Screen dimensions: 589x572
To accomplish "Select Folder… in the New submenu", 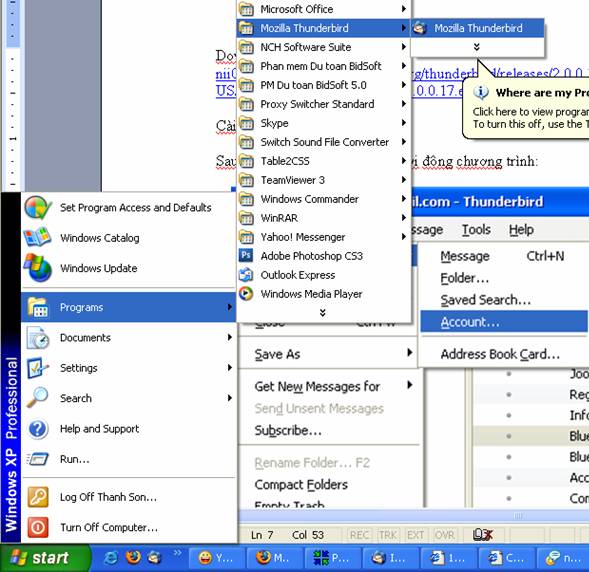I will tap(504, 278).
